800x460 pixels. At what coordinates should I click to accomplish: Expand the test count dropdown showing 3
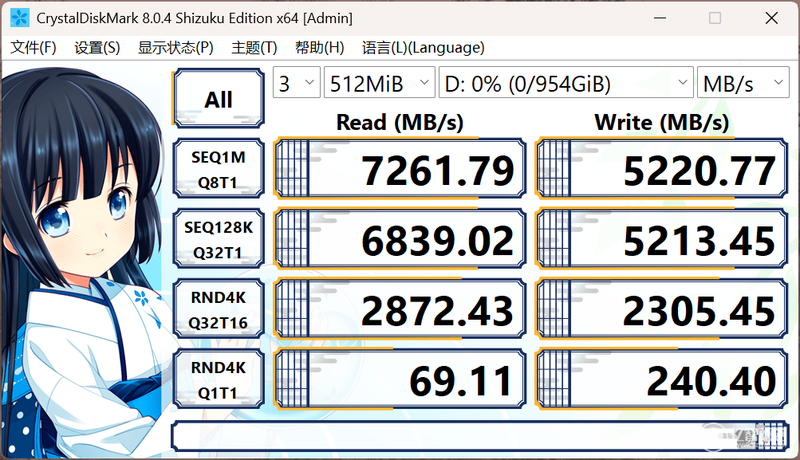[296, 82]
